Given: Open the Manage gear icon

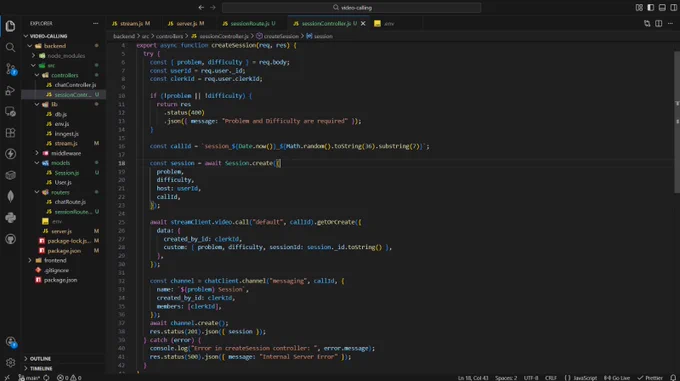Looking at the screenshot, I should tap(10, 362).
